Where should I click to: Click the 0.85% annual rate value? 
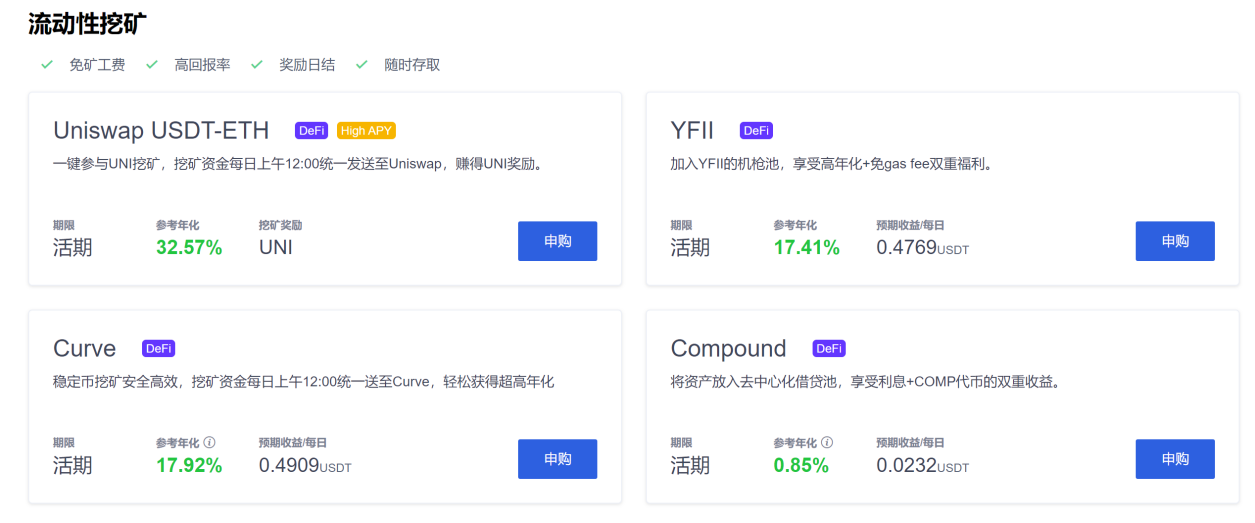801,465
